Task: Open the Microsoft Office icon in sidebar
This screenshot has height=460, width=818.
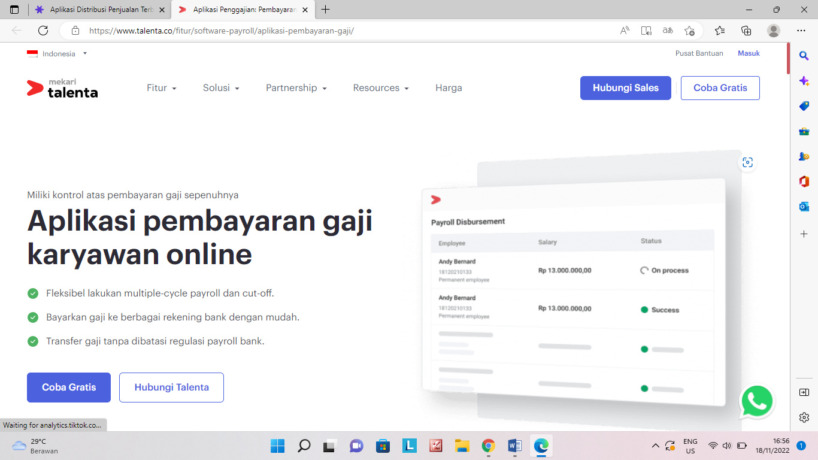Action: click(x=804, y=181)
